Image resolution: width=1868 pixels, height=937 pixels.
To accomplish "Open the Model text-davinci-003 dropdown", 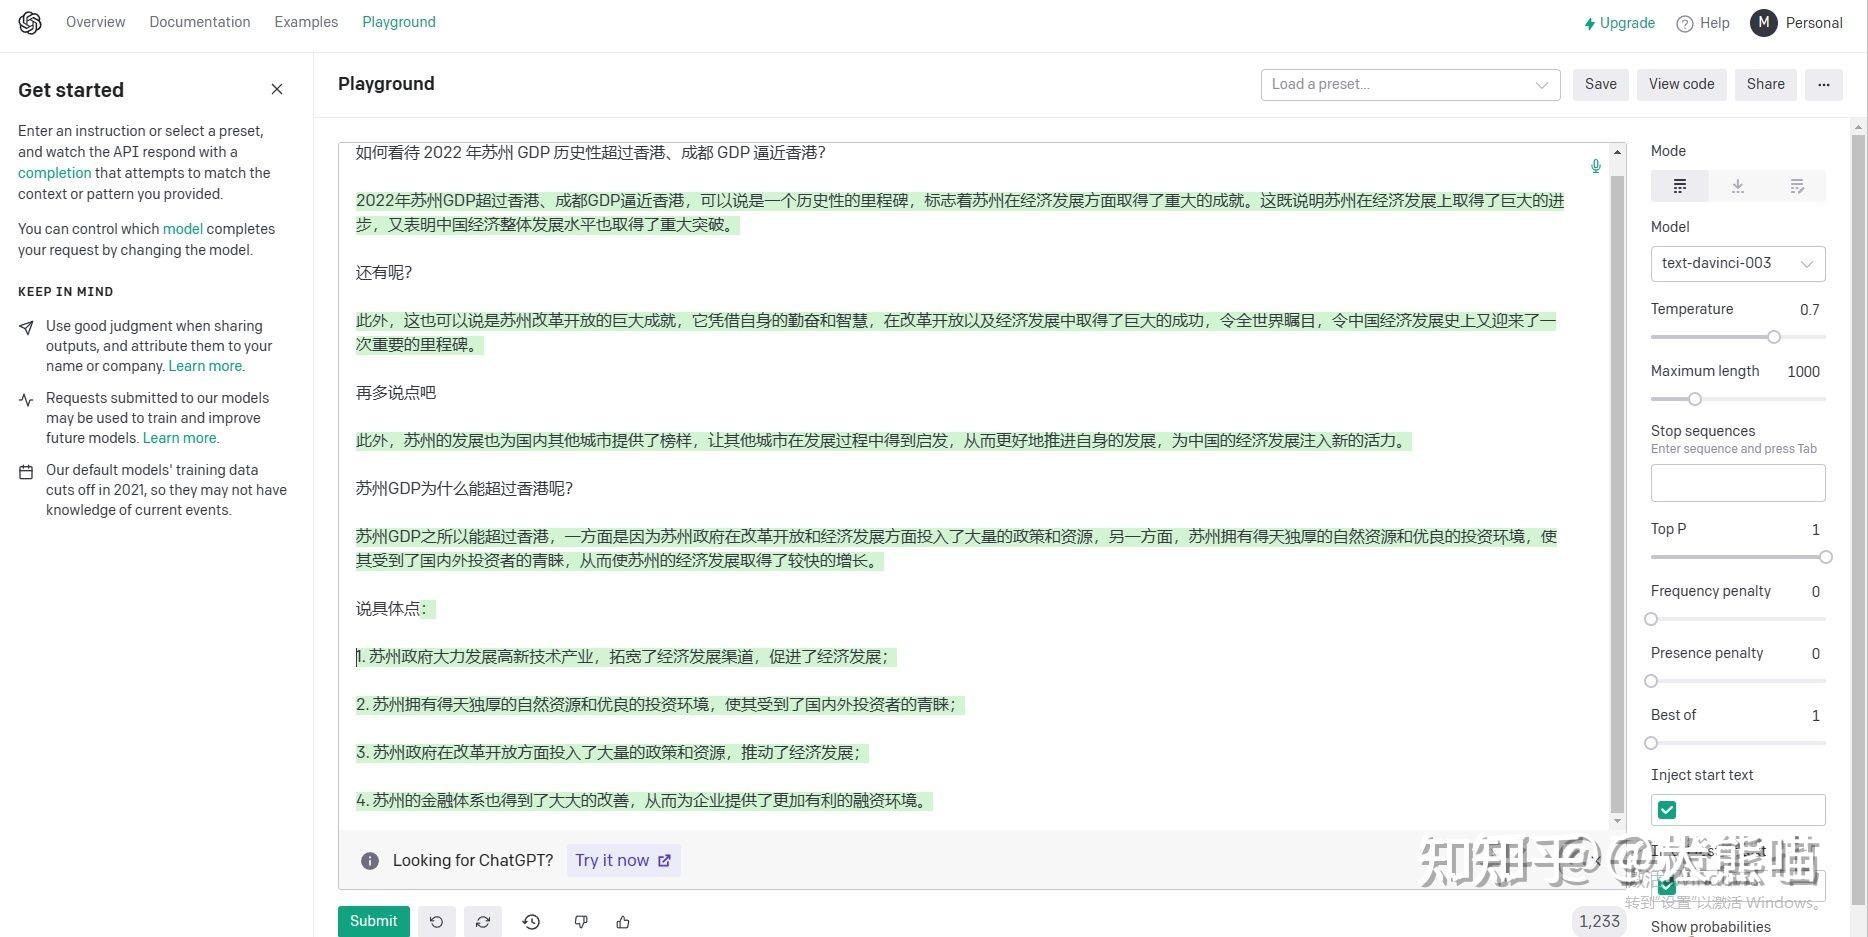I will click(1738, 264).
